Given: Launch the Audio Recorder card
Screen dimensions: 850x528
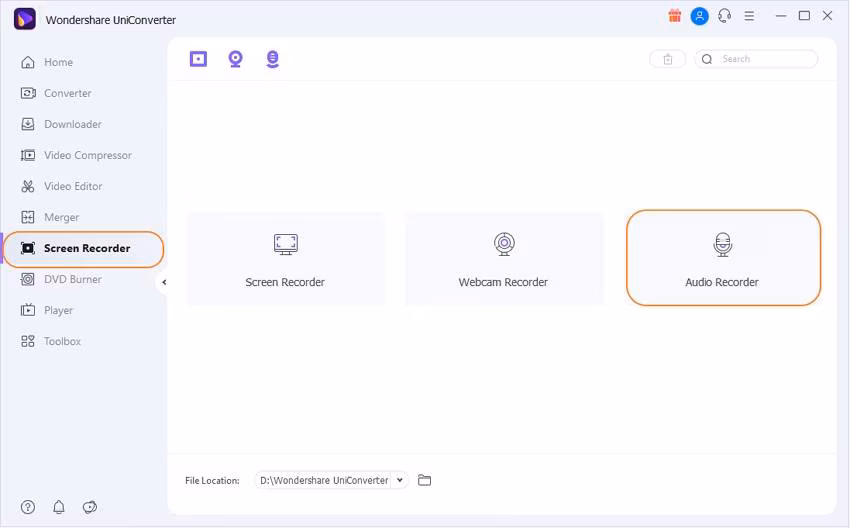Looking at the screenshot, I should pos(723,258).
